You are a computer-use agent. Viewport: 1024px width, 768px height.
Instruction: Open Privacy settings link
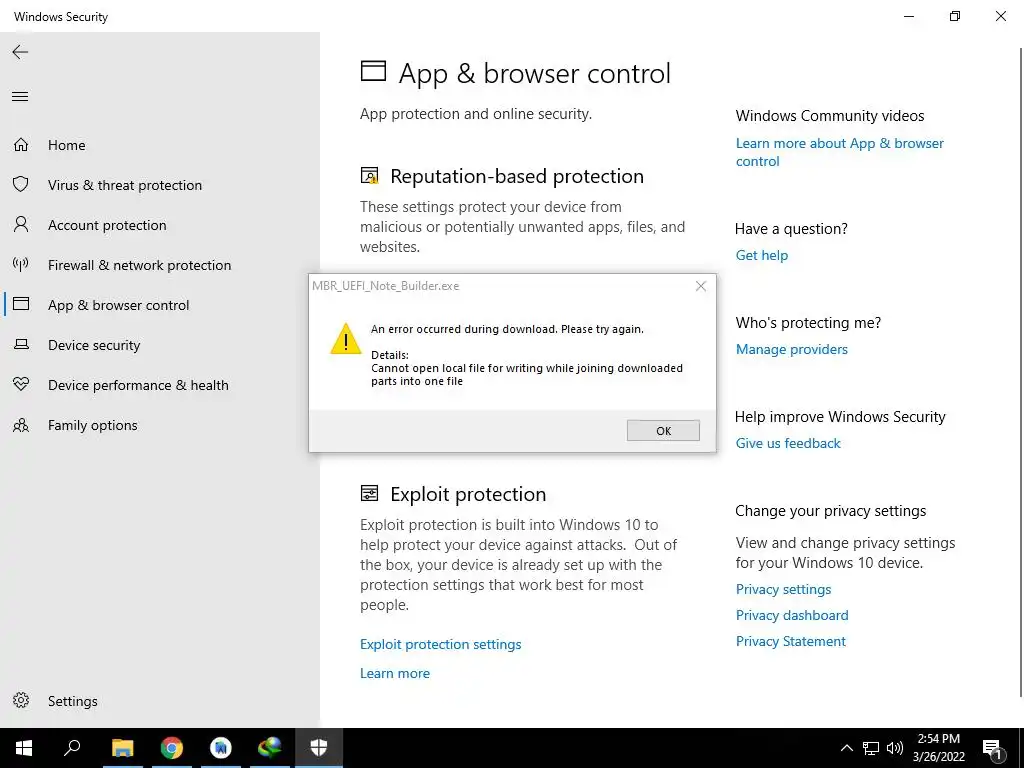coord(783,589)
